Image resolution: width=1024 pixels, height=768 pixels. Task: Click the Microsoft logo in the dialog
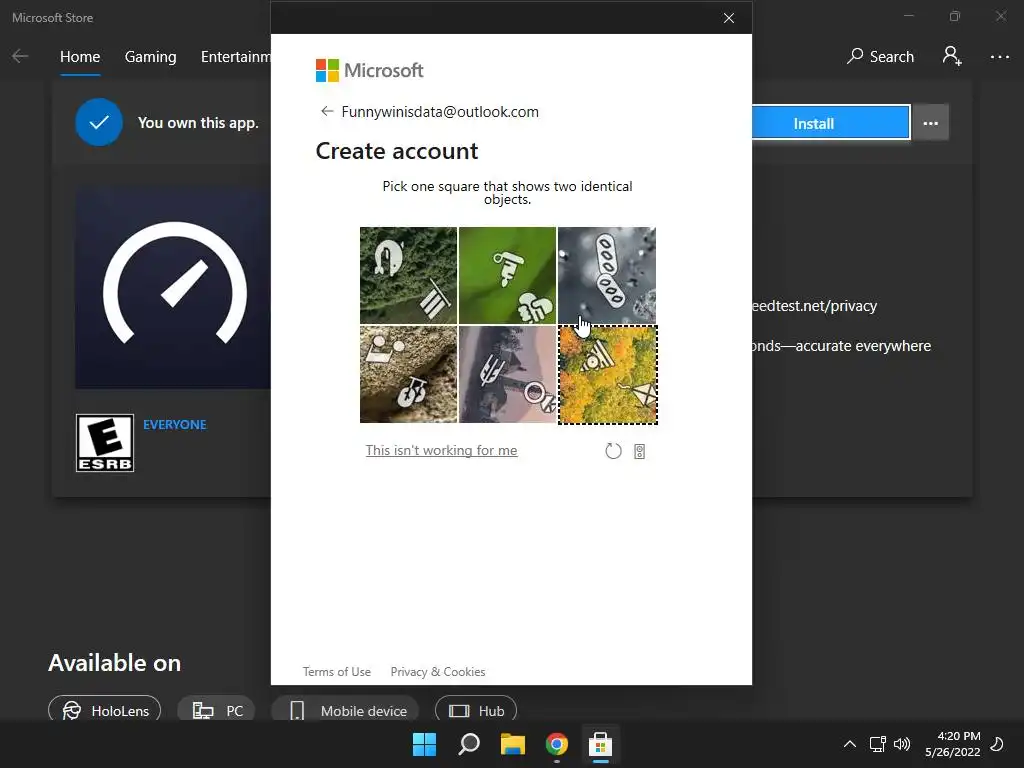(370, 71)
